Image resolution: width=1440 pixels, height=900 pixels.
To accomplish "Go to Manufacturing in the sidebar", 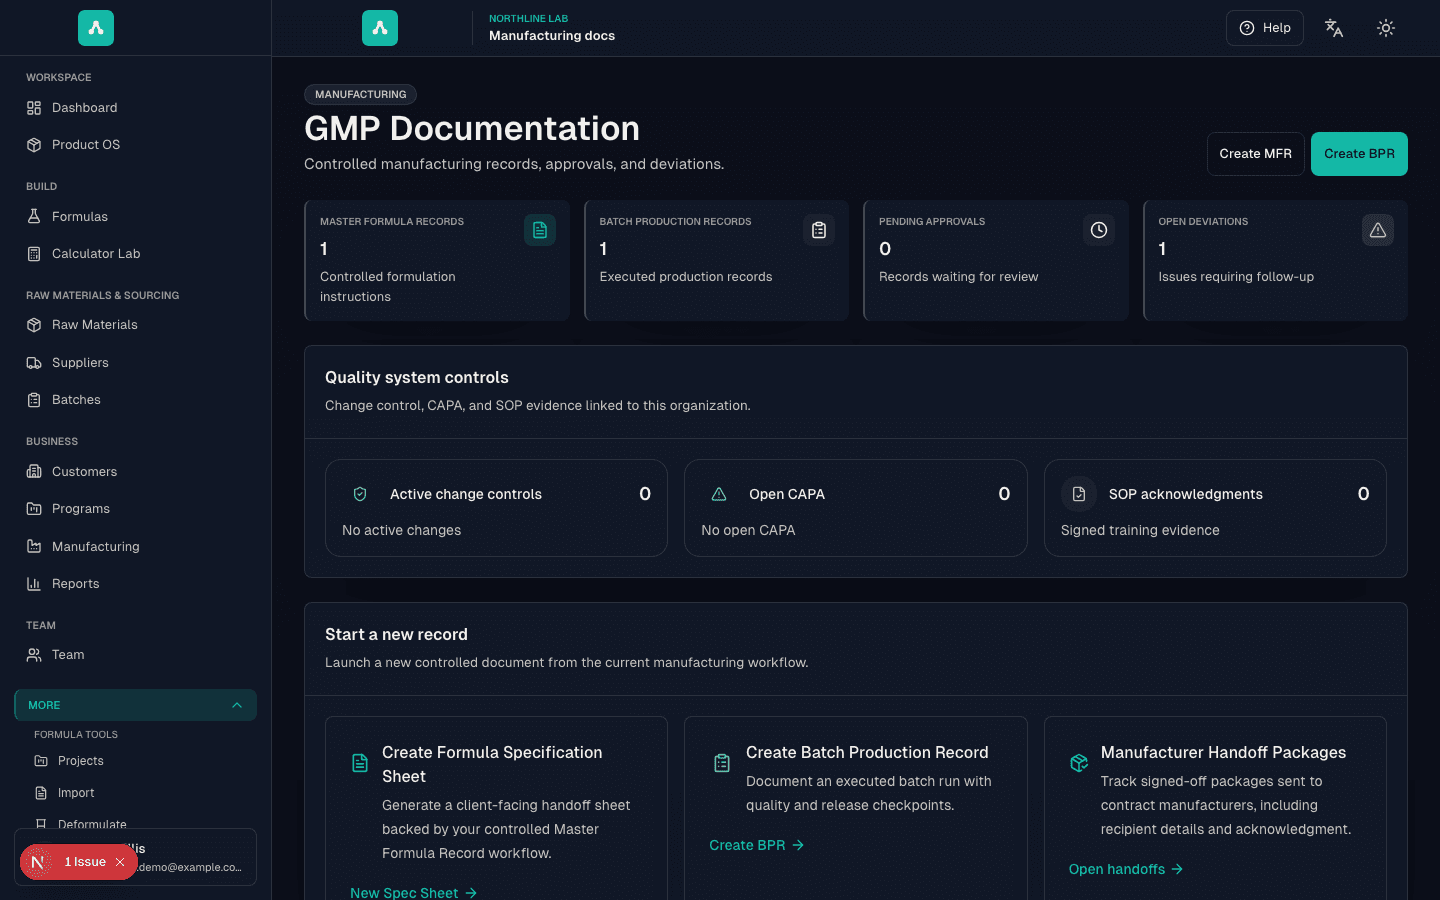I will coord(135,547).
